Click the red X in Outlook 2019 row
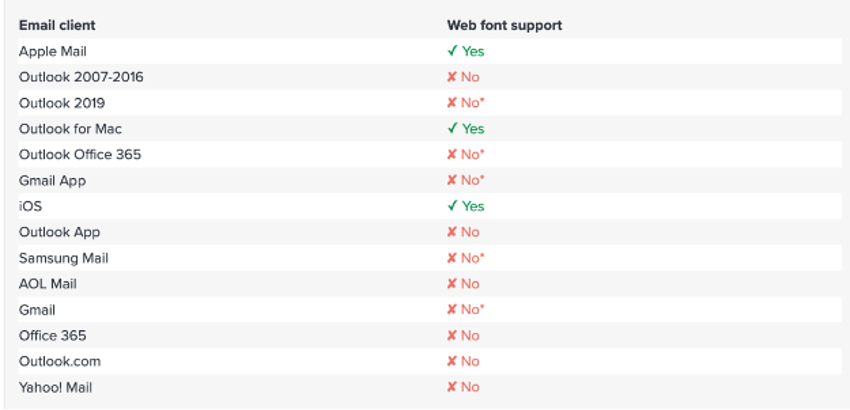Viewport: 850px width, 410px height. 452,103
